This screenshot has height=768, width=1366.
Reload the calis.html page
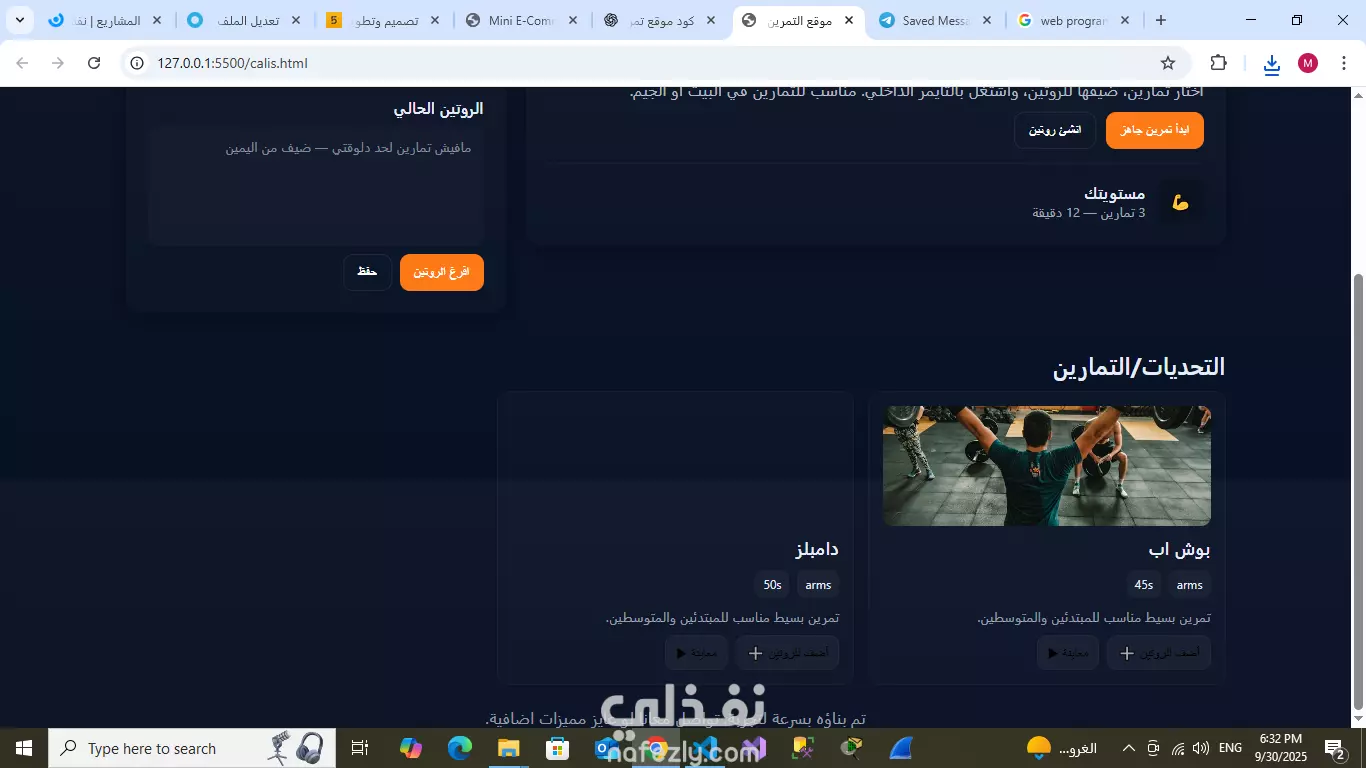click(x=94, y=63)
